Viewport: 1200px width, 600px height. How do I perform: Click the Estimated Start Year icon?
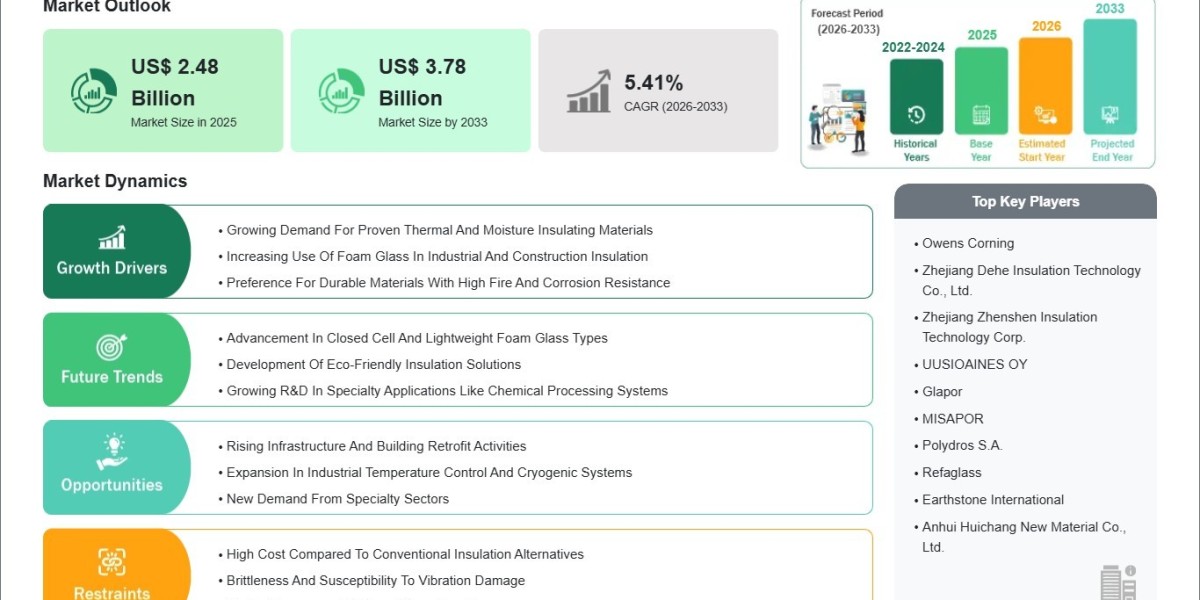1045,115
